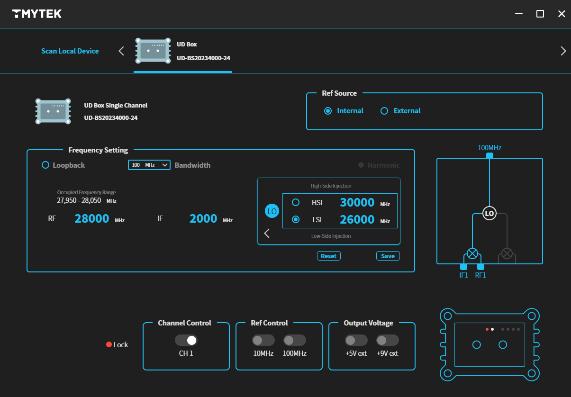Click the IF value 2000
Image resolution: width=571 pixels, height=397 pixels.
203,219
